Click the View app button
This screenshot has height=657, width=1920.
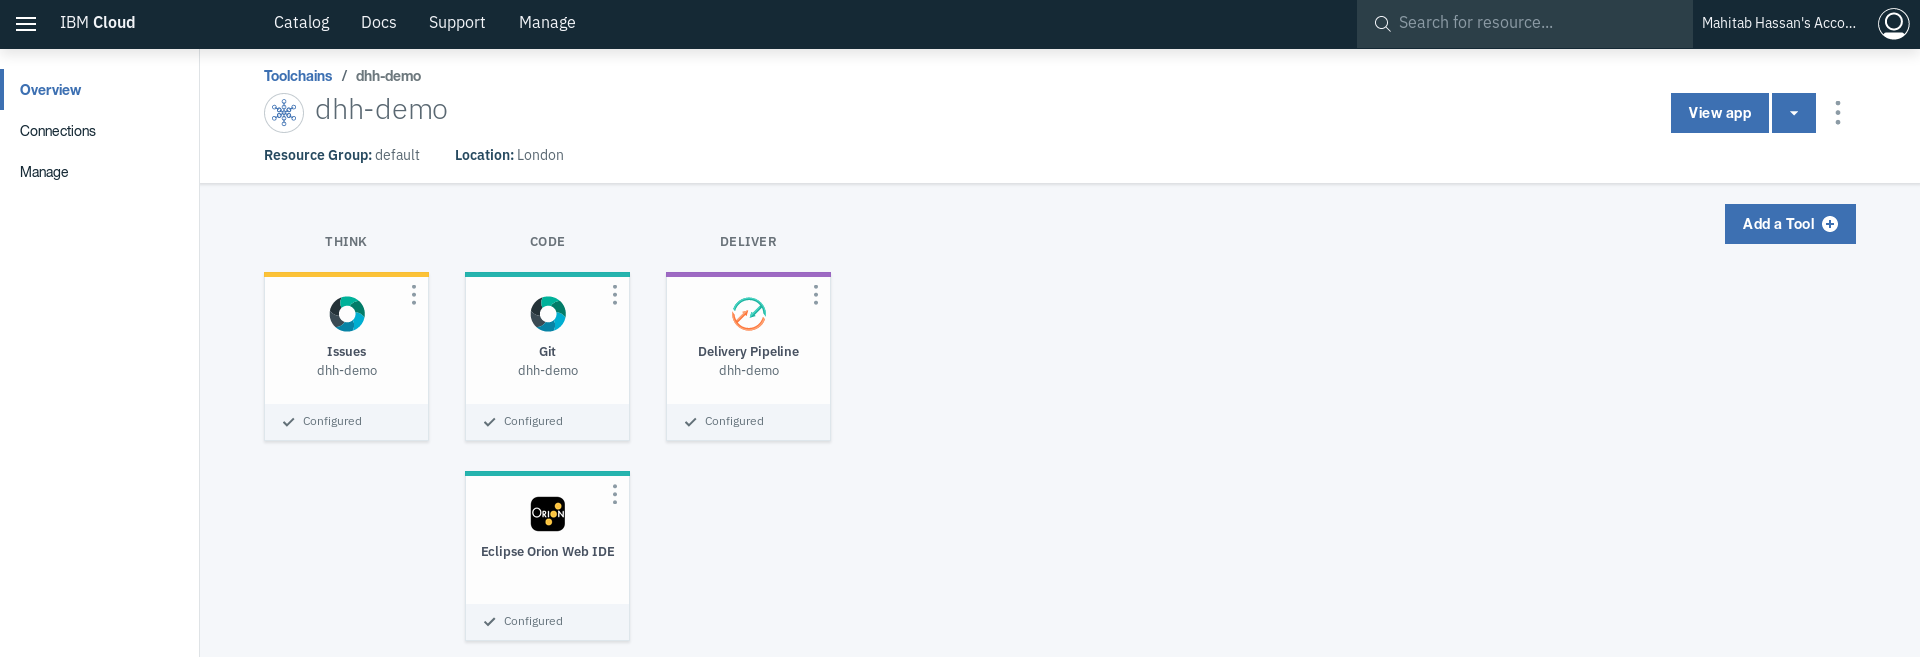pyautogui.click(x=1720, y=113)
